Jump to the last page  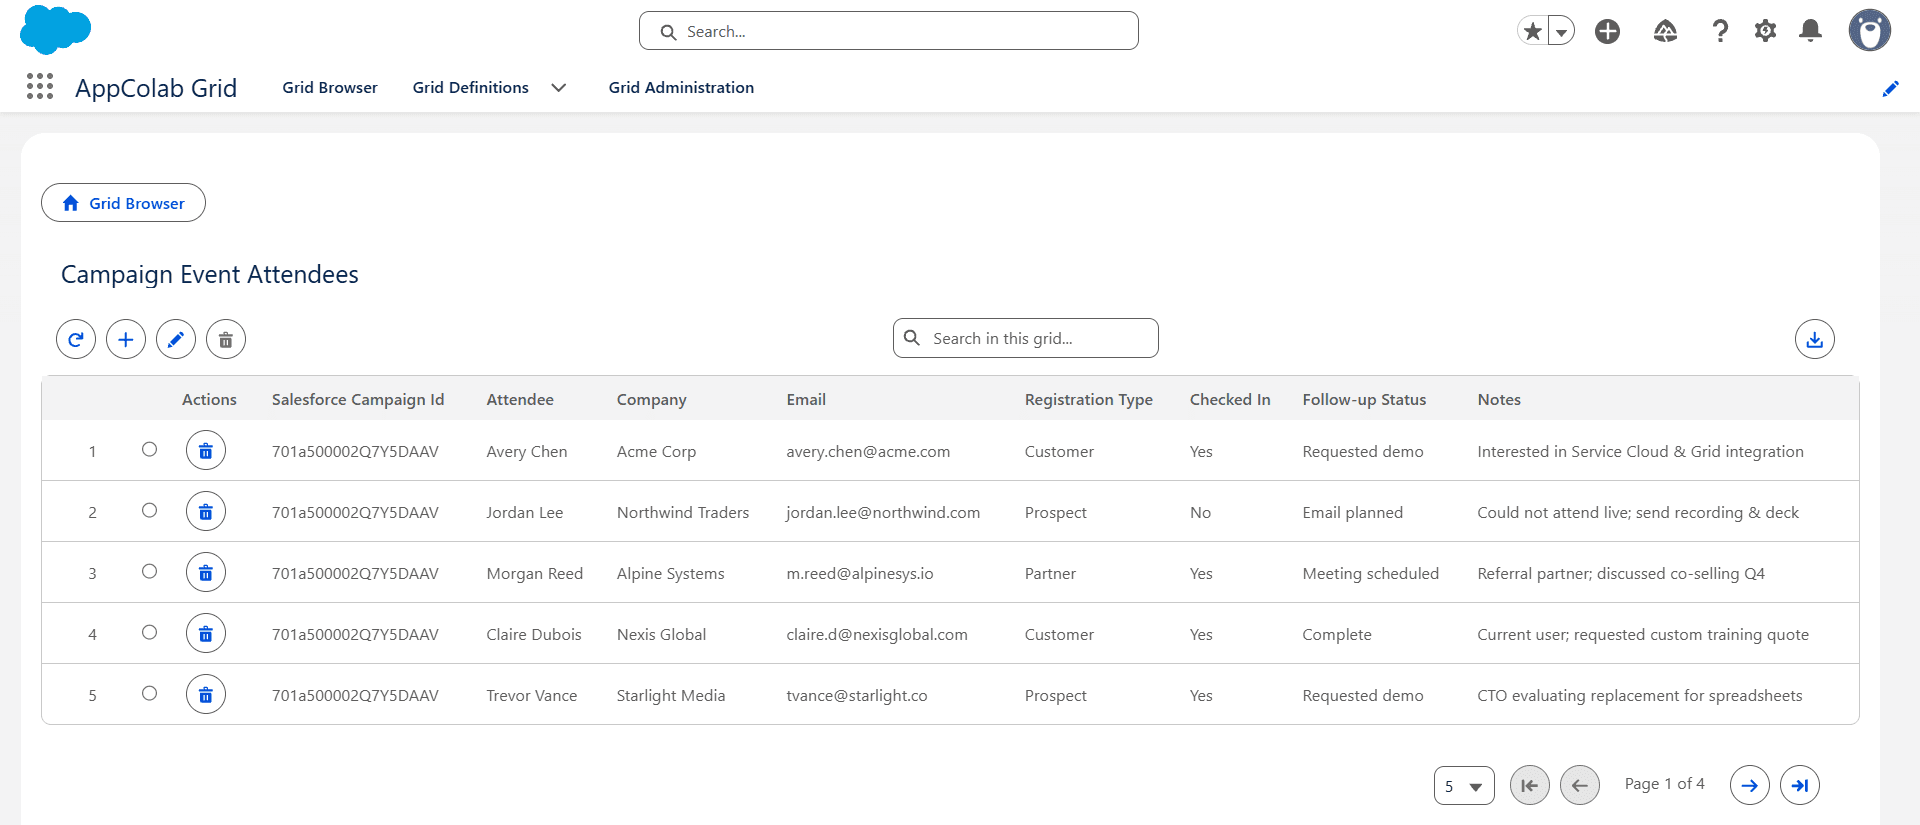click(1800, 785)
